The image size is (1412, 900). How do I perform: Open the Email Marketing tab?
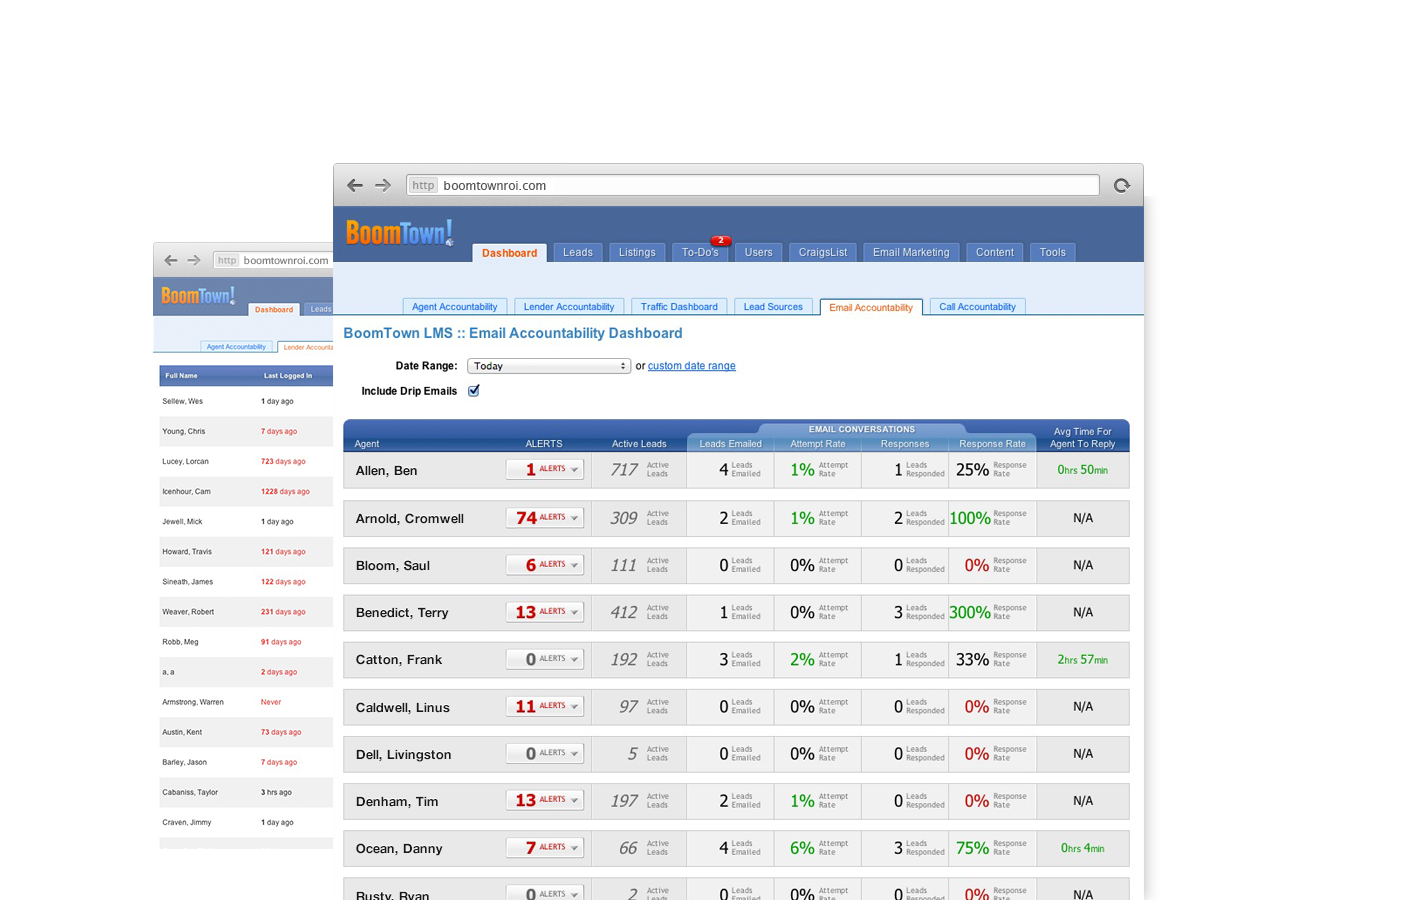pyautogui.click(x=911, y=253)
